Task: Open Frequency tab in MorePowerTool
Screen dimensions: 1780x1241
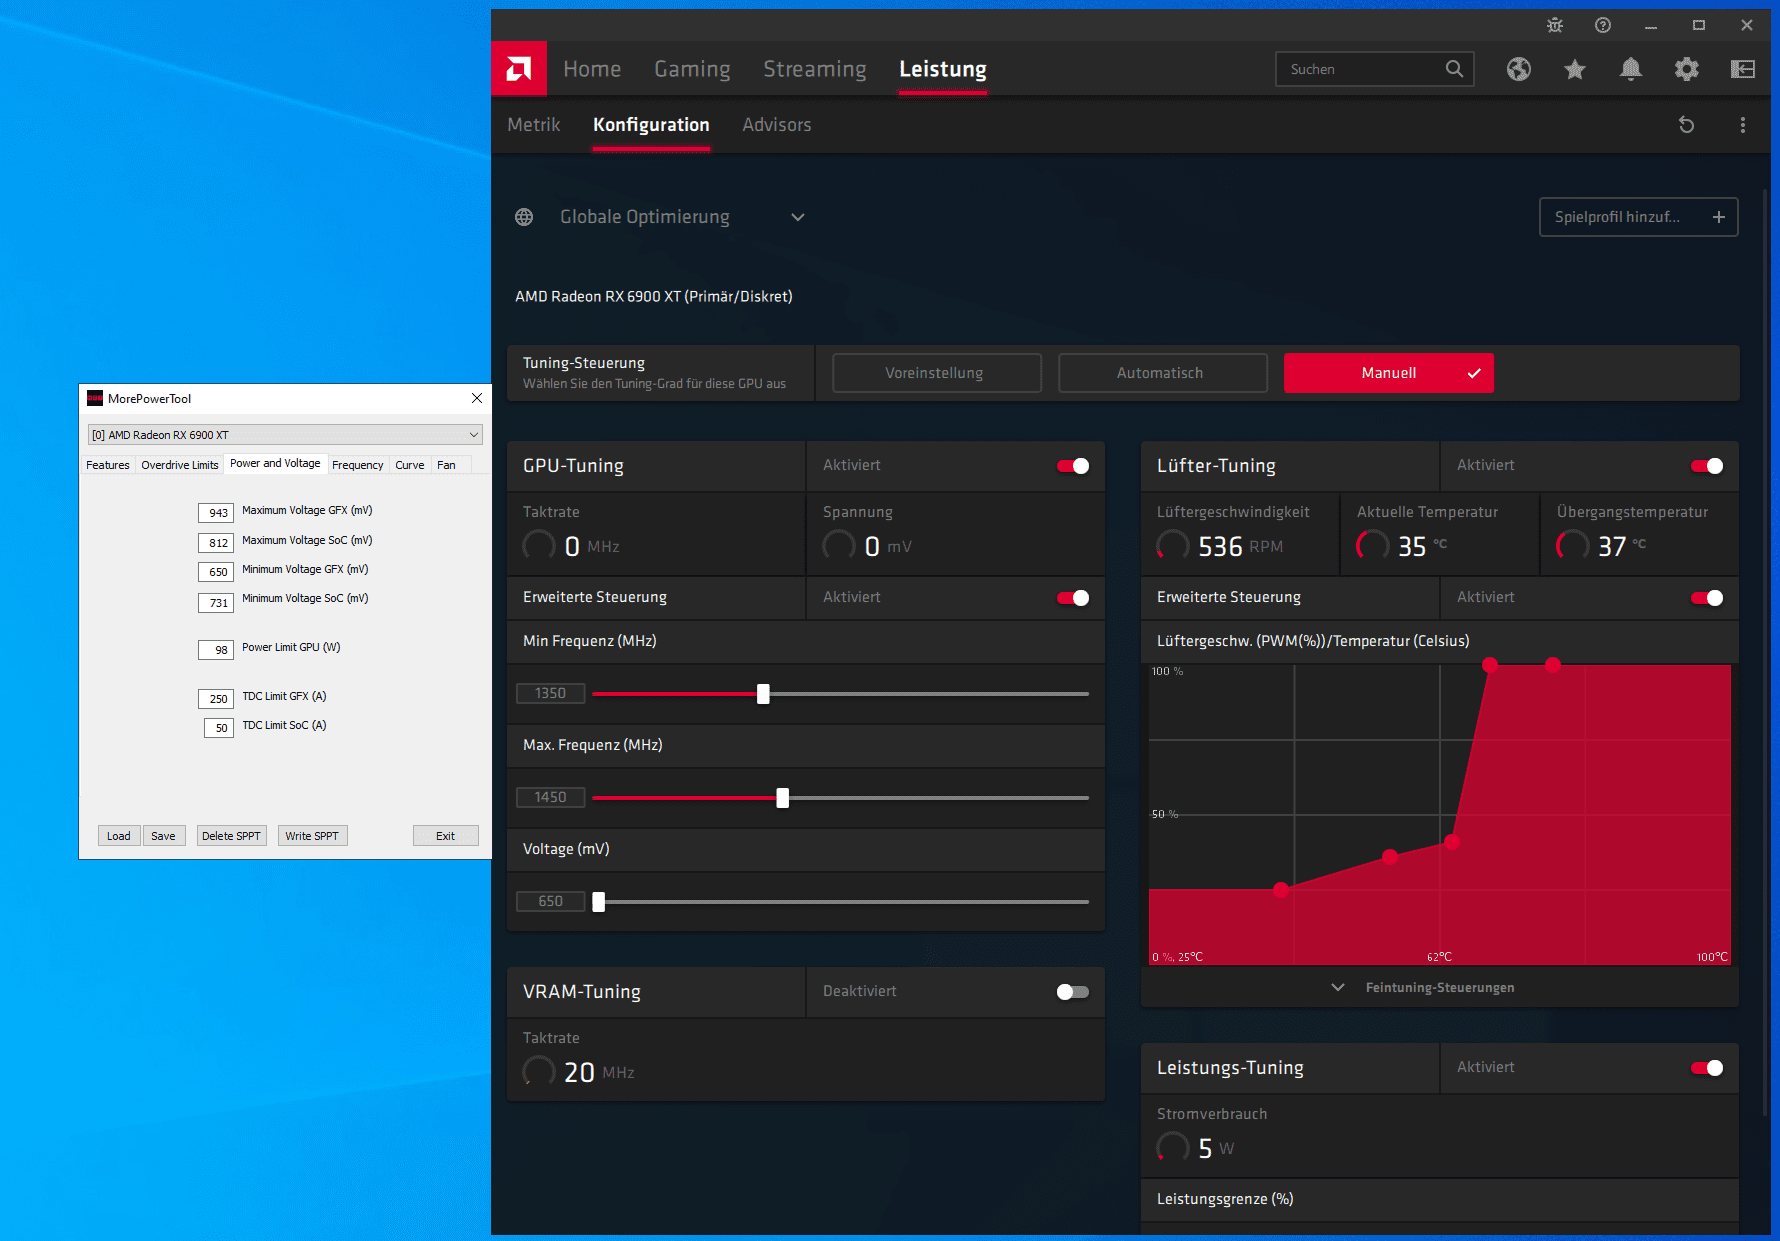Action: click(x=358, y=465)
